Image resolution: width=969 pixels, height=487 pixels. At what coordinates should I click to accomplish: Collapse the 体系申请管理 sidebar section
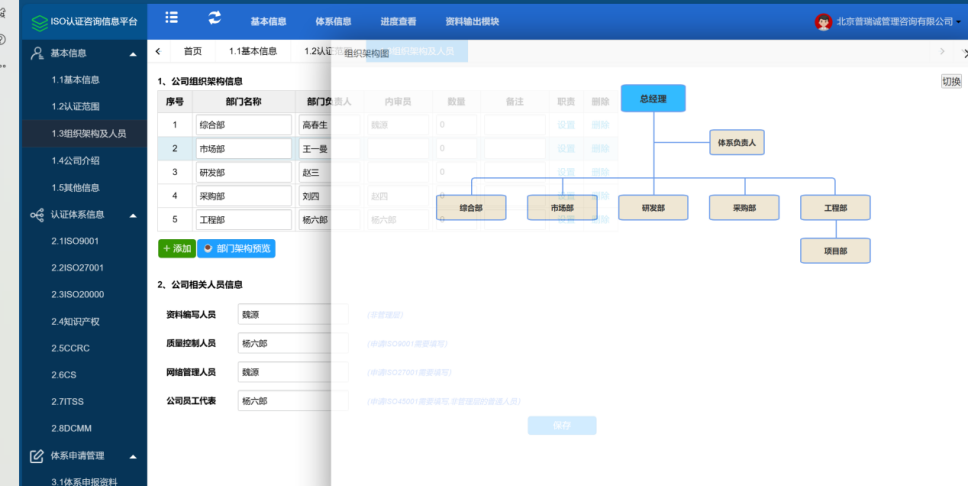click(133, 457)
